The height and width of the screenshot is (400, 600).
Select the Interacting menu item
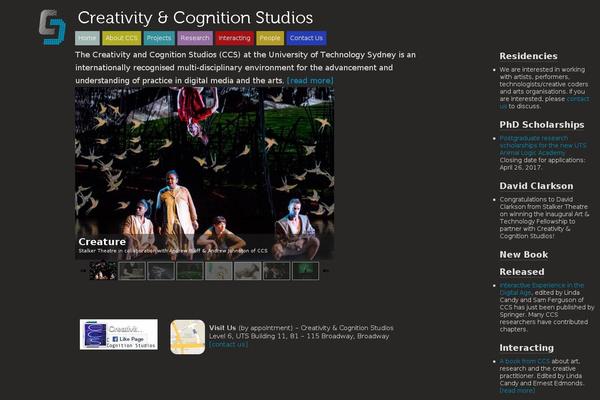point(235,38)
